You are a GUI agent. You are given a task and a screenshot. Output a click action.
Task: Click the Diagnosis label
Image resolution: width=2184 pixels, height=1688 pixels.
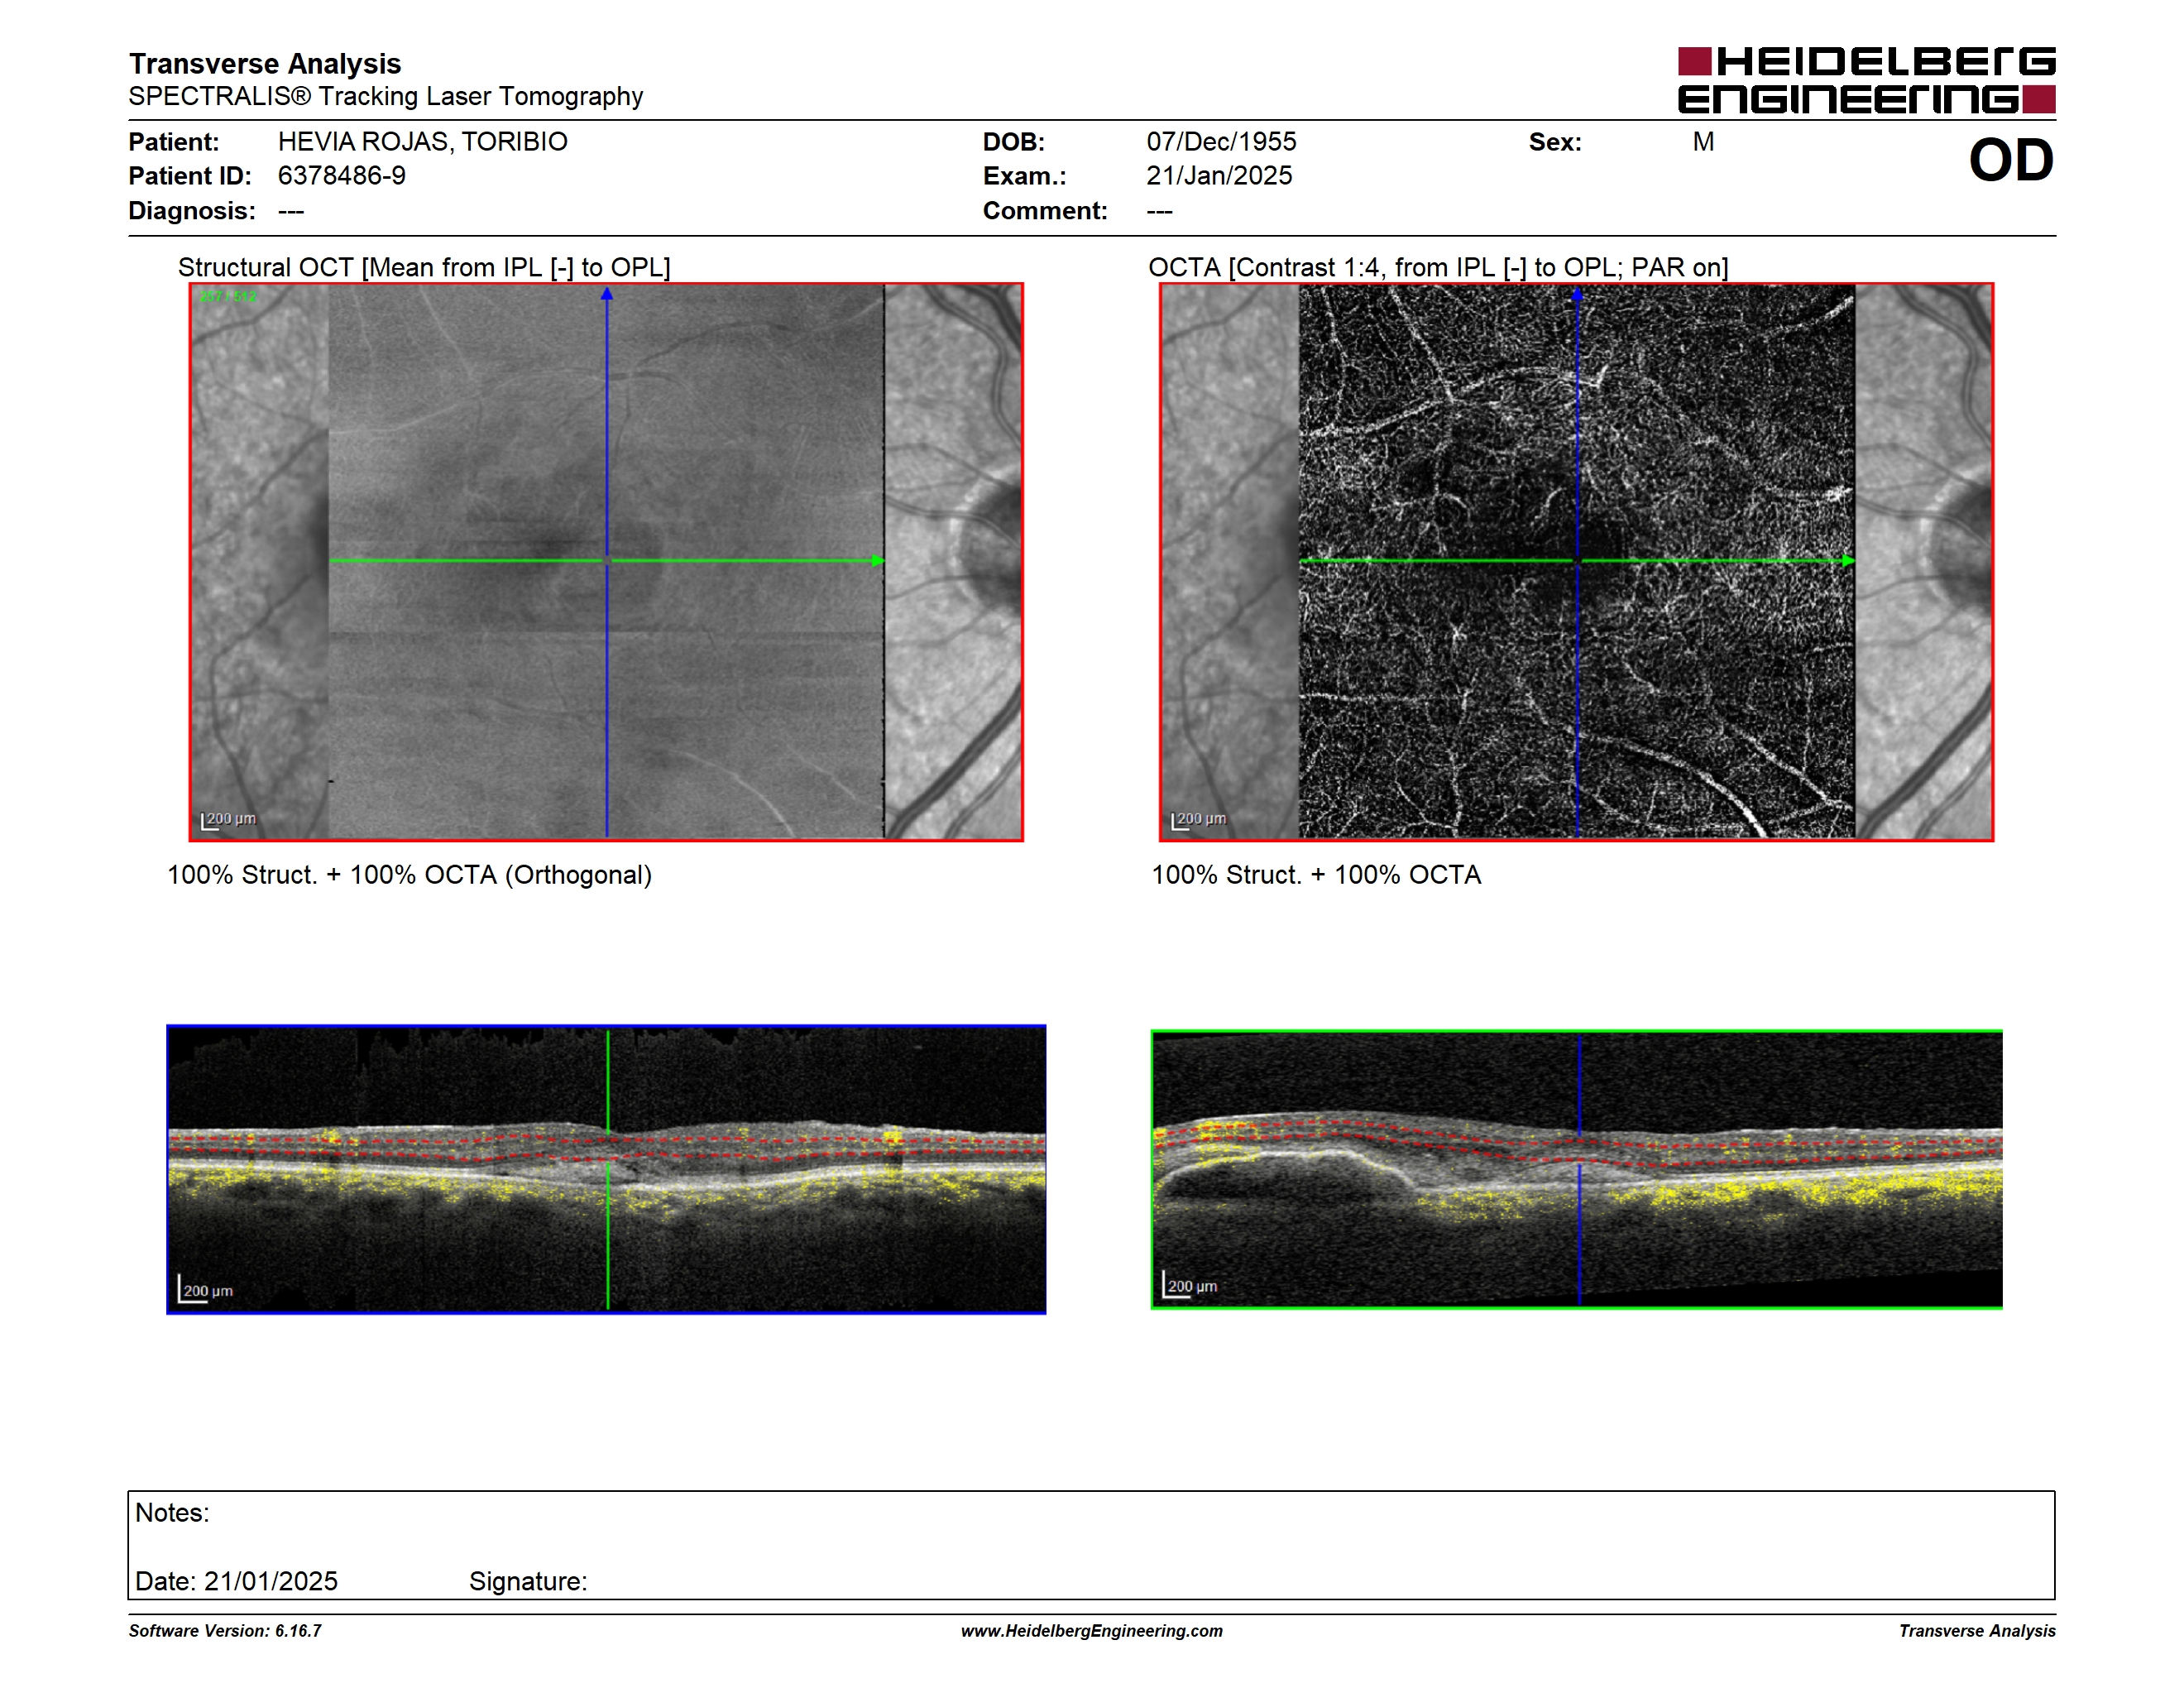pyautogui.click(x=192, y=211)
